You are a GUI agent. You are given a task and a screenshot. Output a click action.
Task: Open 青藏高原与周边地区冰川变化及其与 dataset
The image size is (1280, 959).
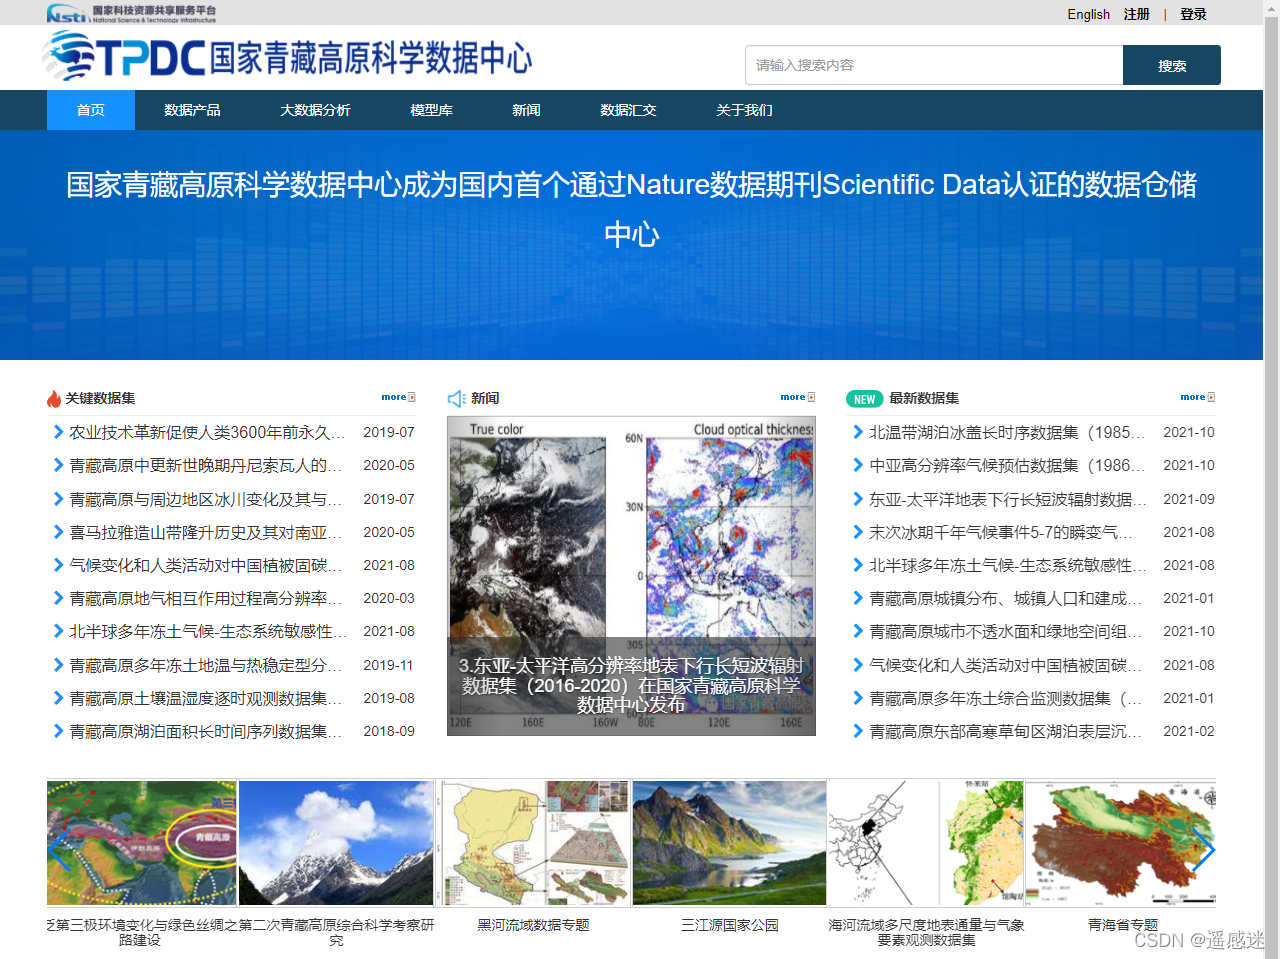pos(207,499)
